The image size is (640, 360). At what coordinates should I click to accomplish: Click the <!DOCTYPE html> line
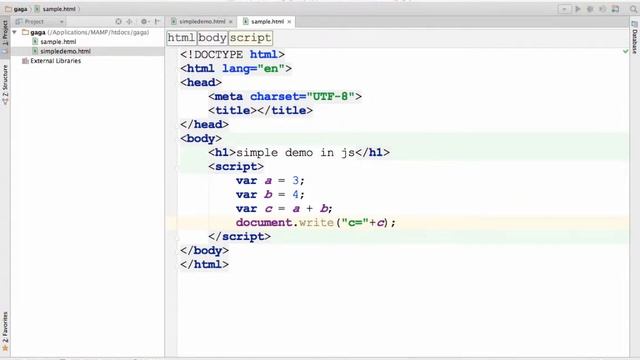232,55
